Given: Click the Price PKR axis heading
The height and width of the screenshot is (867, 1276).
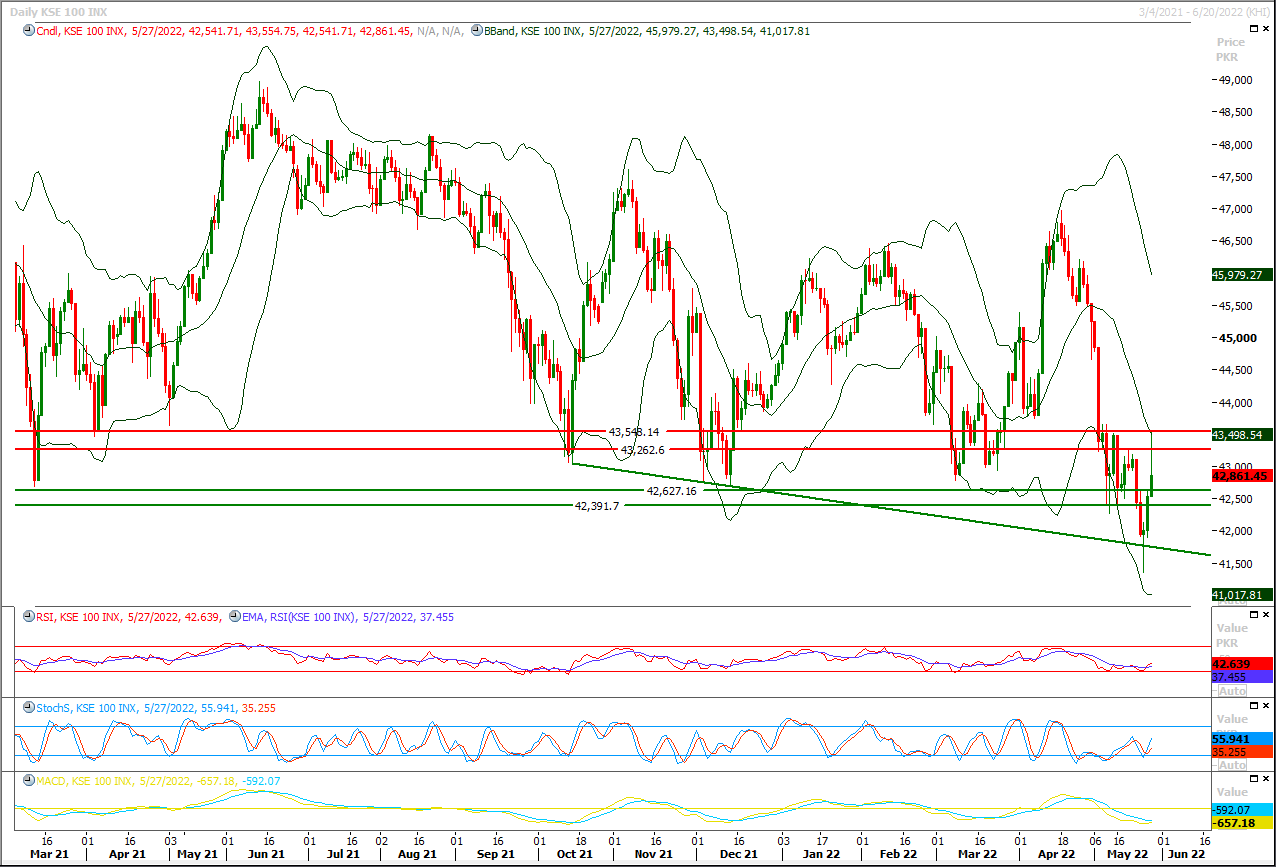Looking at the screenshot, I should (x=1231, y=50).
